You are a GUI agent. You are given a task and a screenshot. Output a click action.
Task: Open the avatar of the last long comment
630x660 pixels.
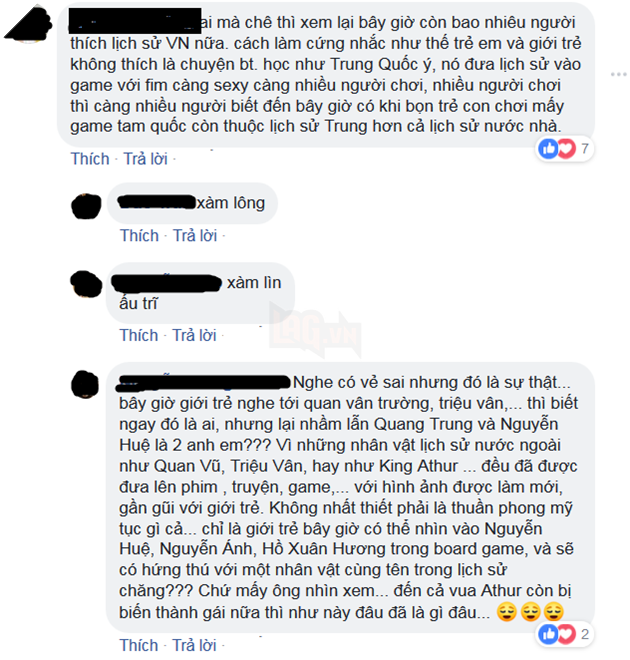[x=85, y=384]
